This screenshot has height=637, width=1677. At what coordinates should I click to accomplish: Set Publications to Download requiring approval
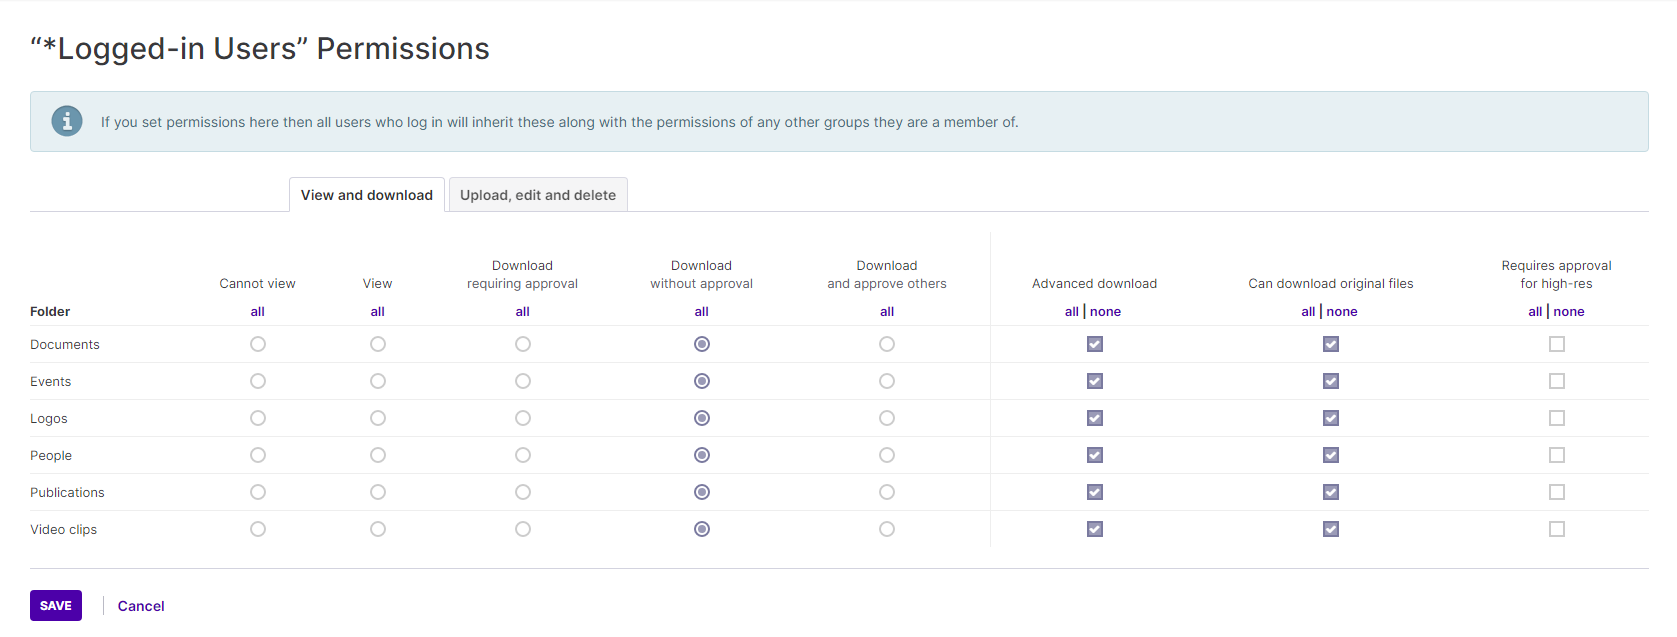click(x=523, y=492)
